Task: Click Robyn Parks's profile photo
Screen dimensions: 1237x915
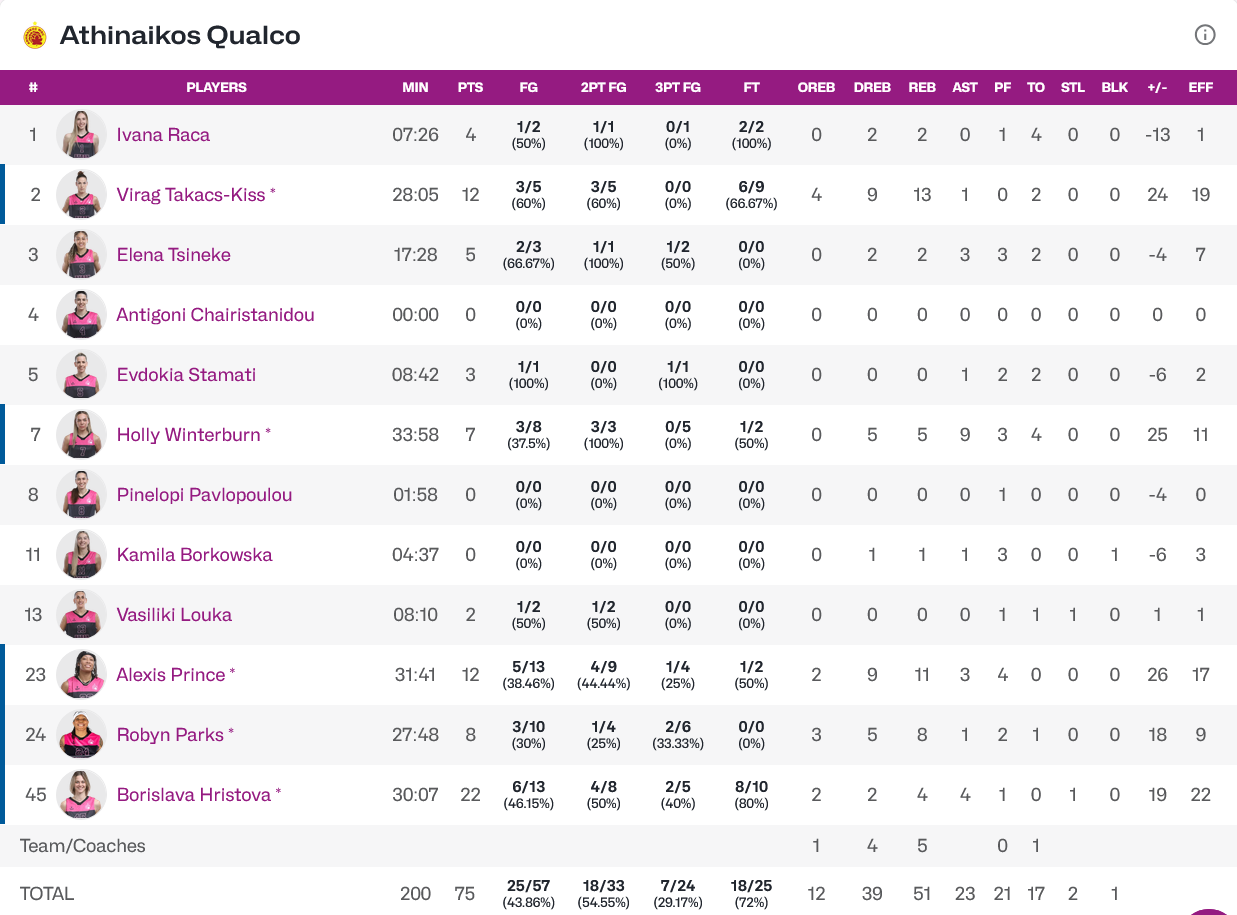Action: tap(81, 735)
